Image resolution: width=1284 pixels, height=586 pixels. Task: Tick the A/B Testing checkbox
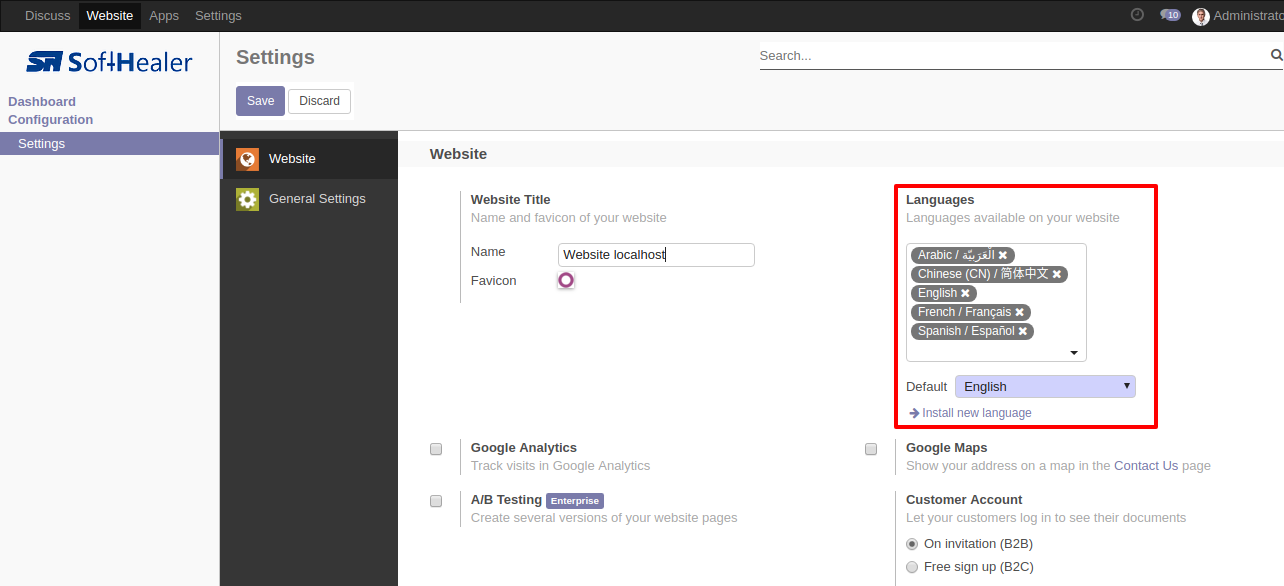(x=436, y=501)
